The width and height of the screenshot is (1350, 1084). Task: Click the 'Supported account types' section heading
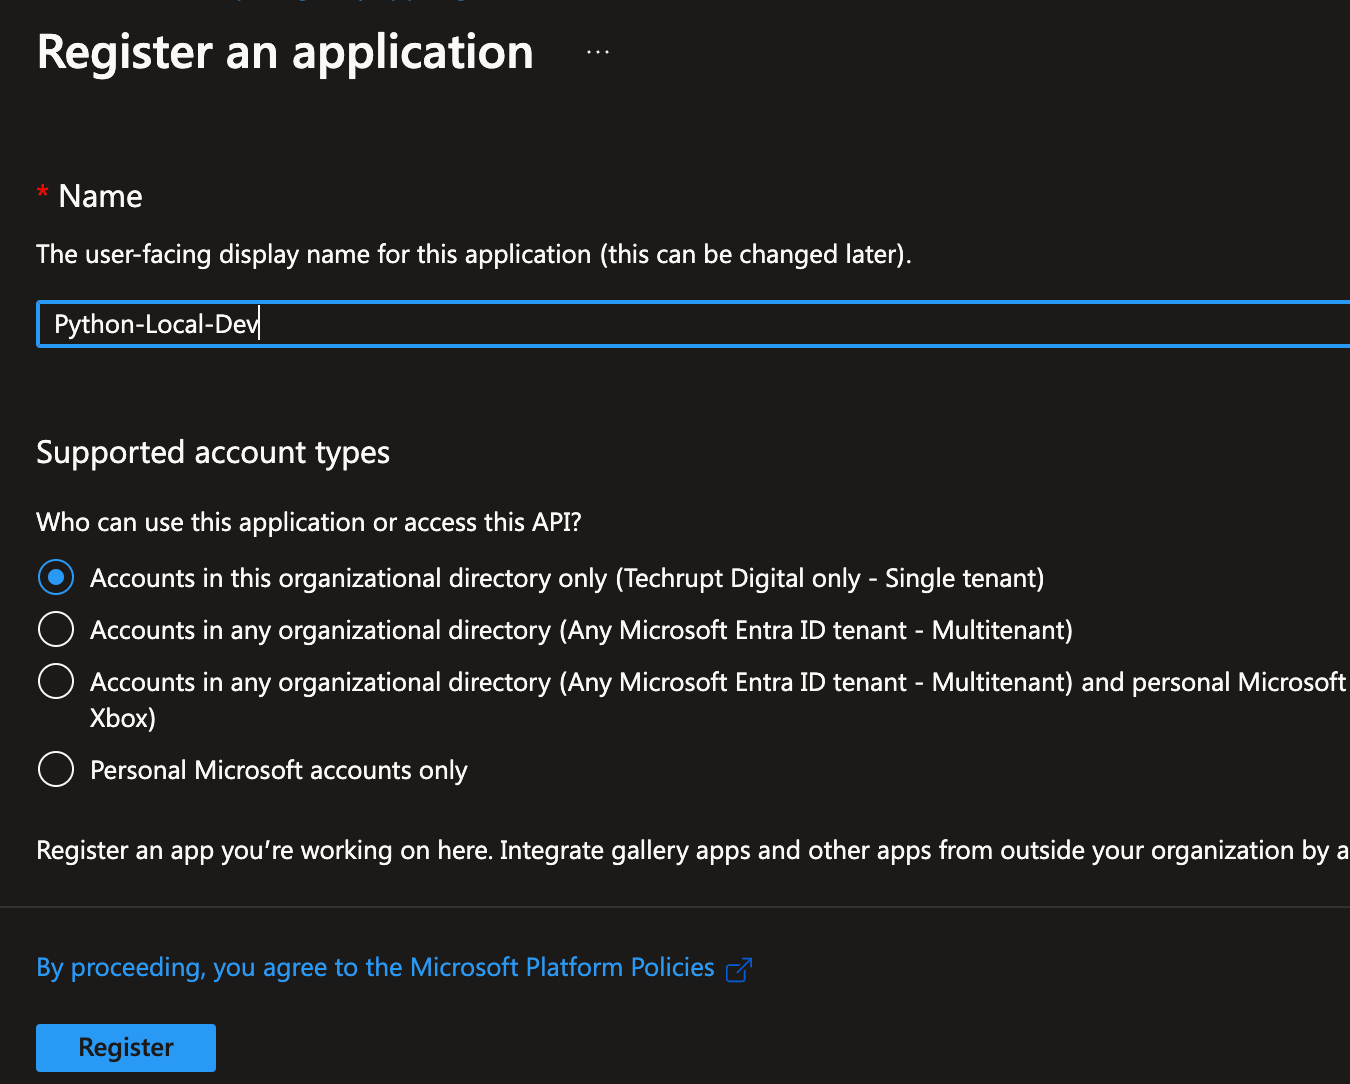click(x=213, y=452)
